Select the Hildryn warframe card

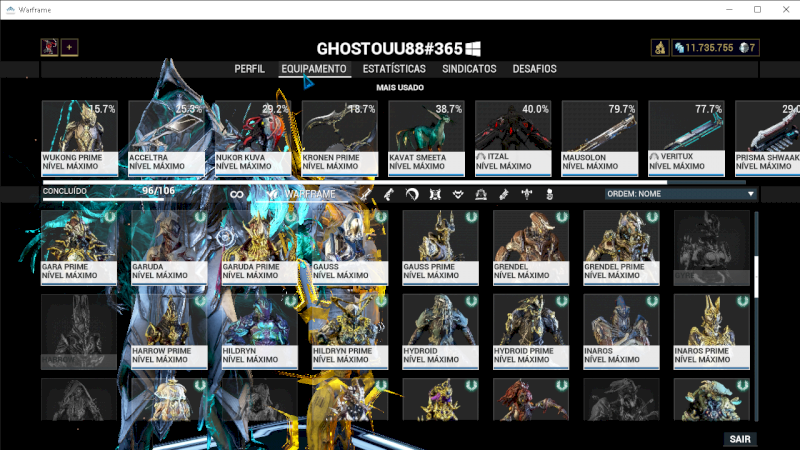[x=260, y=332]
